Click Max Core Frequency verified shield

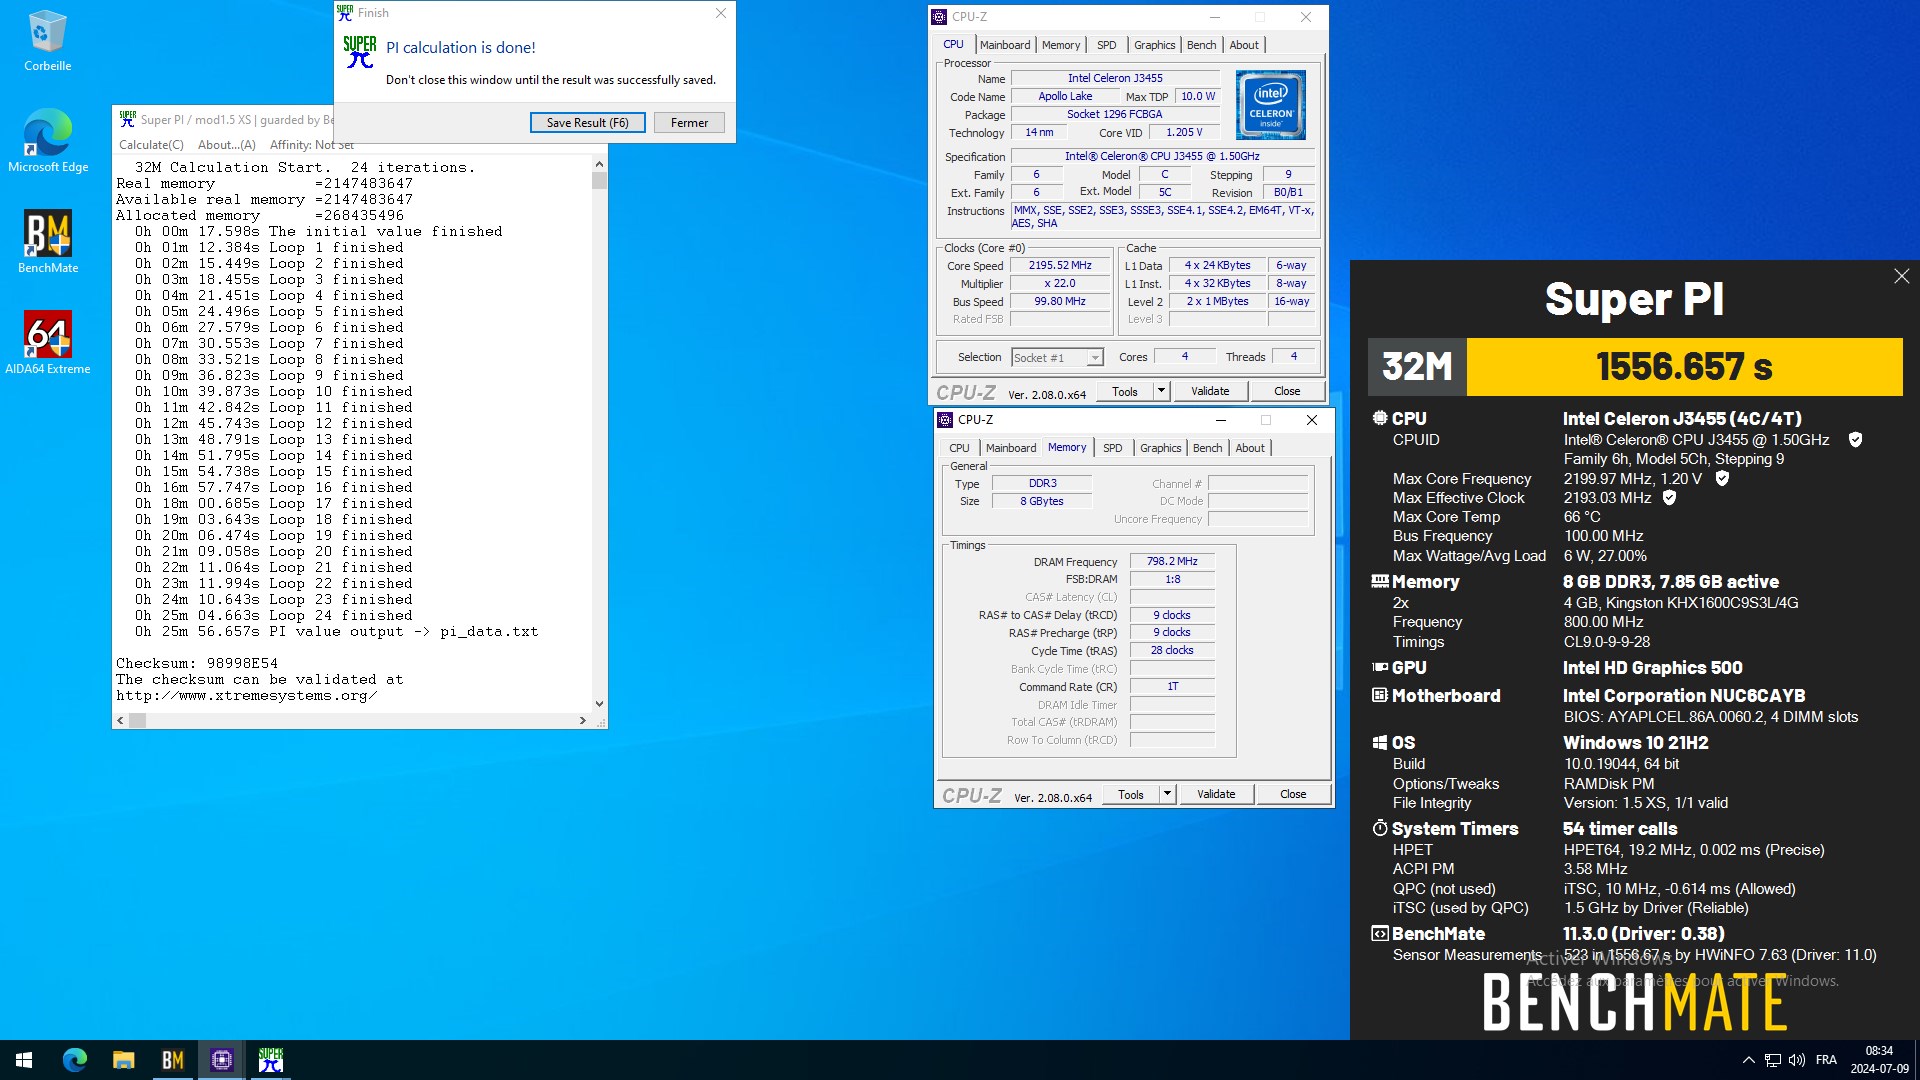(1722, 479)
